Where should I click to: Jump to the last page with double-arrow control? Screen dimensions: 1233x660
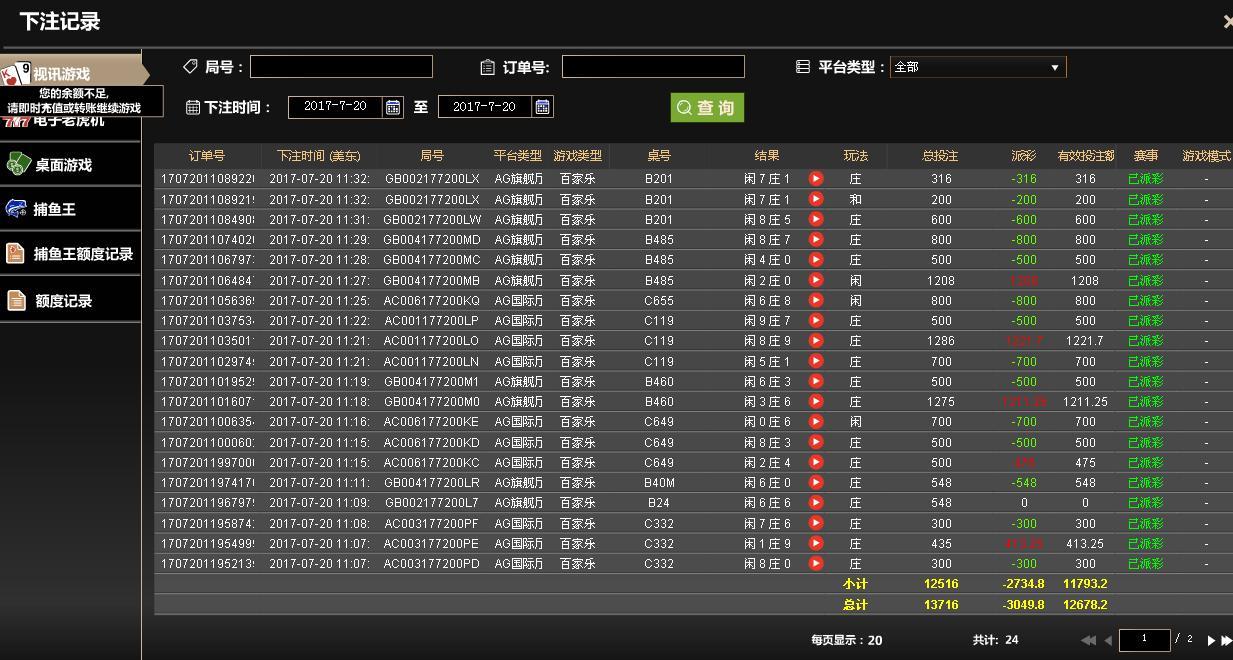[x=1227, y=640]
